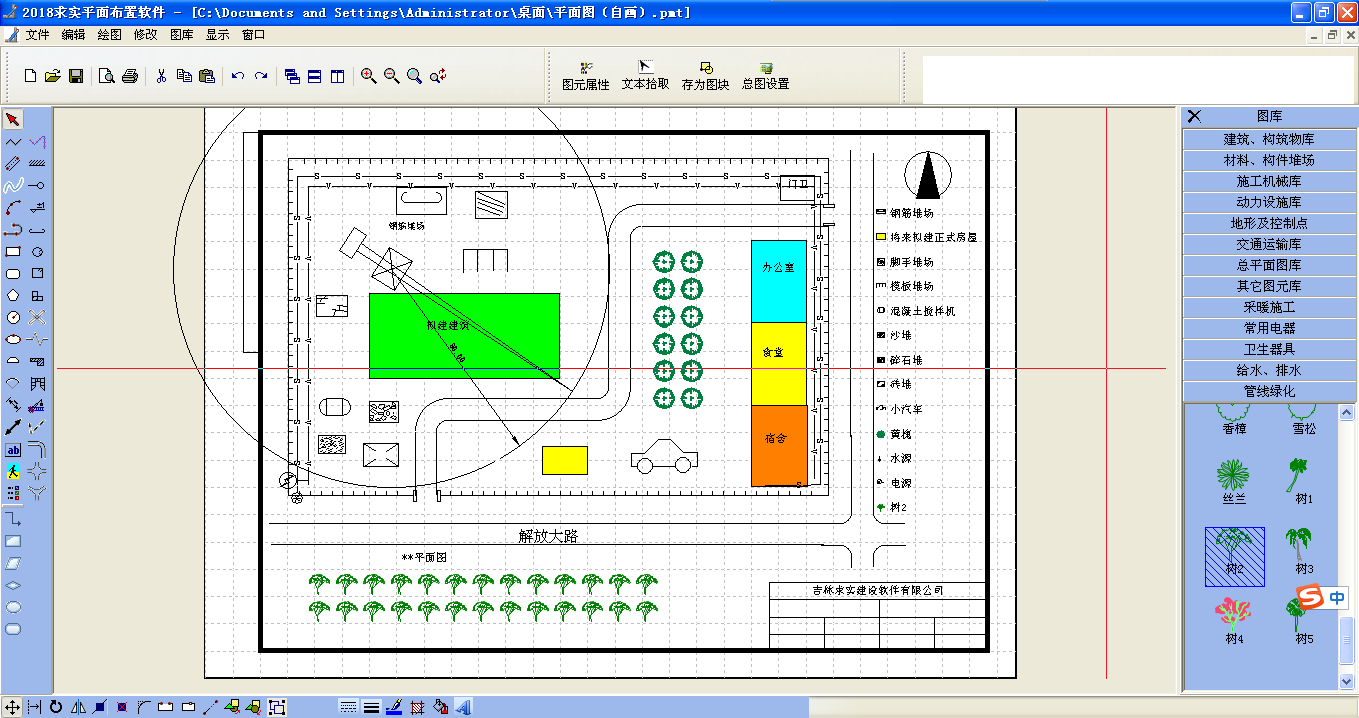Click the Save file icon

pyautogui.click(x=76, y=76)
